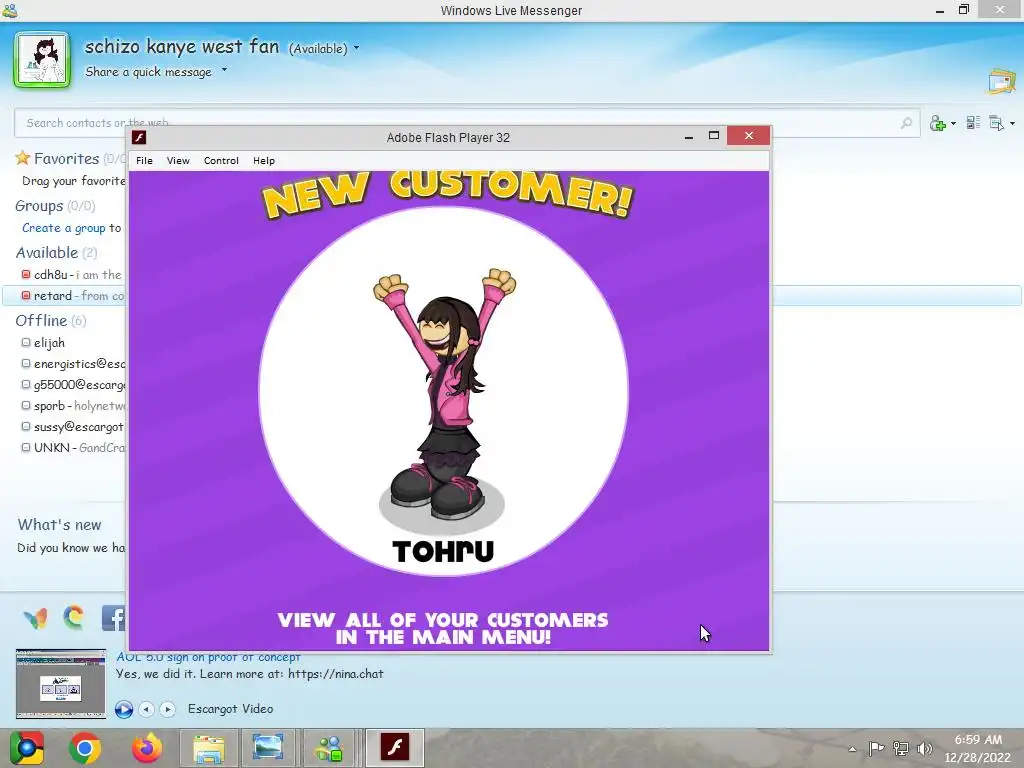
Task: Click the add contact icon
Action: 938,123
